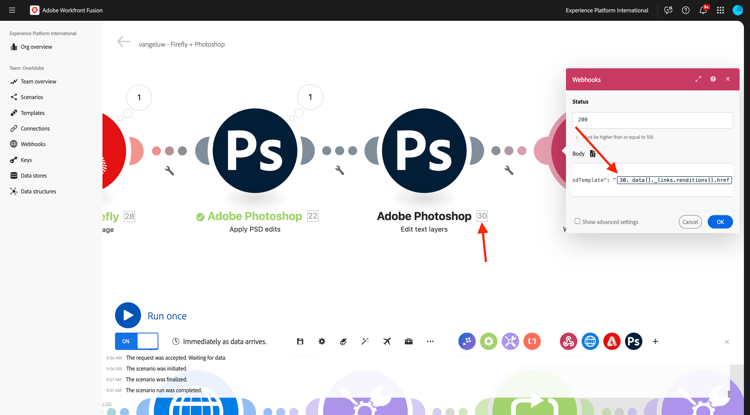Open the feedback chat icon in header
Screen dimensions: 750x415
[668, 10]
